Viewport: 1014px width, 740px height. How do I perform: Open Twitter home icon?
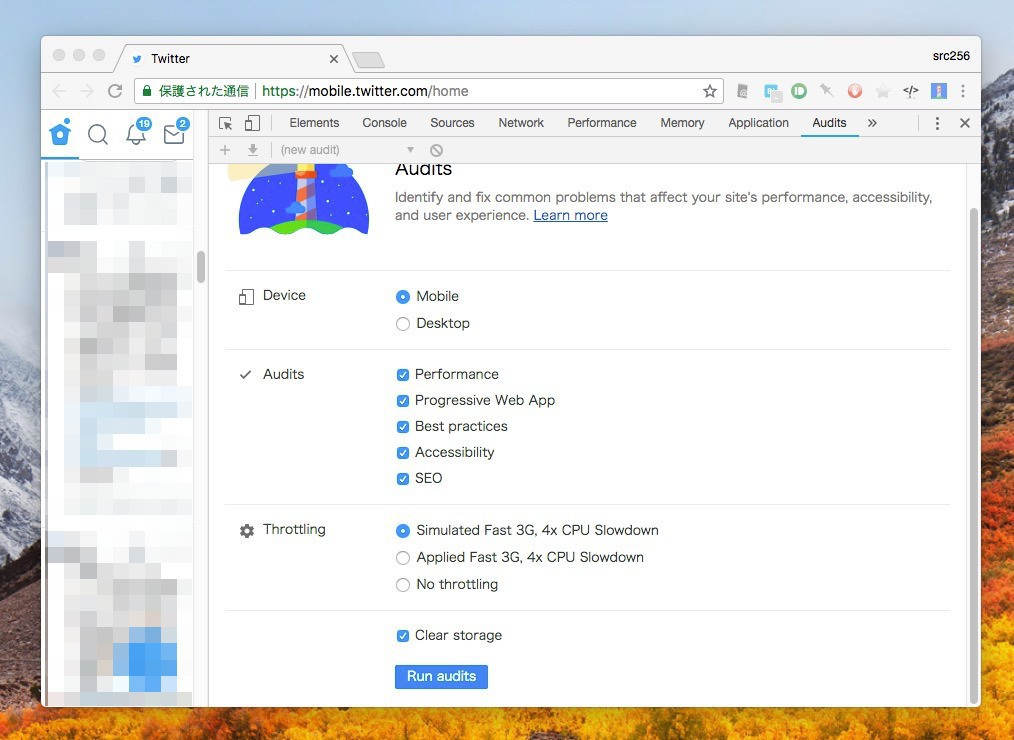[60, 133]
